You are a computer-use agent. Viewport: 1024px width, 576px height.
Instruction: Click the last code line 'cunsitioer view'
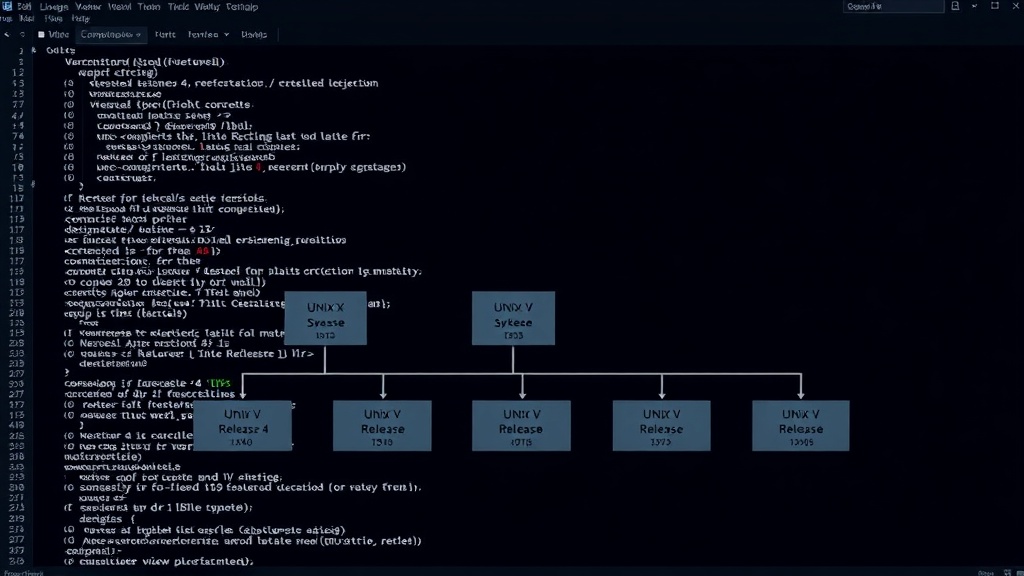pos(159,561)
